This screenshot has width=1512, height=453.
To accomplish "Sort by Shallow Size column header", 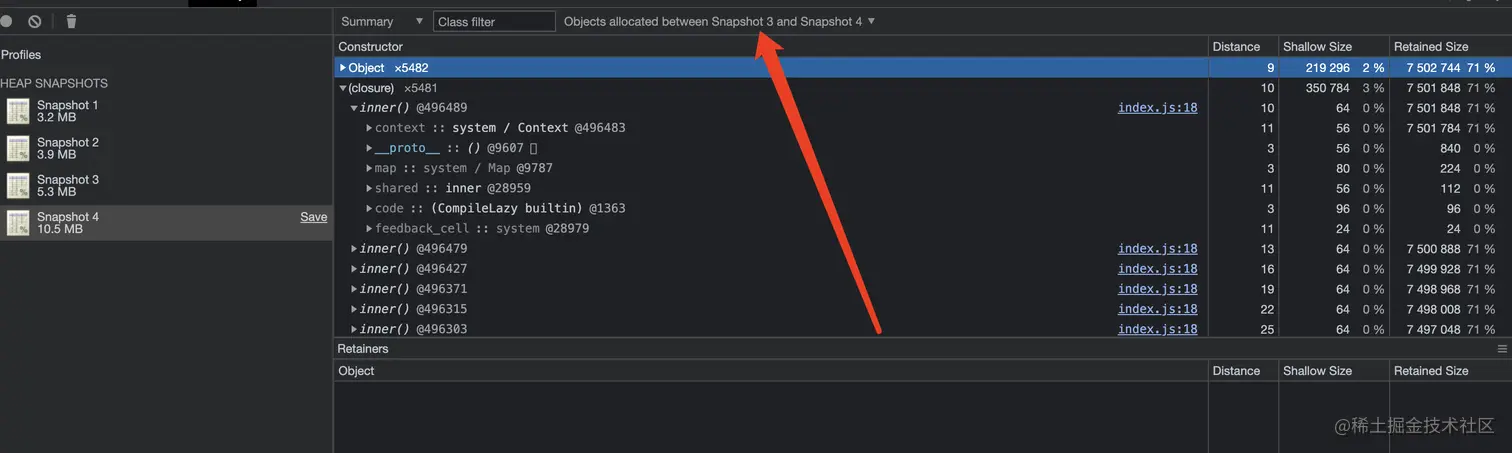I will (x=1317, y=47).
